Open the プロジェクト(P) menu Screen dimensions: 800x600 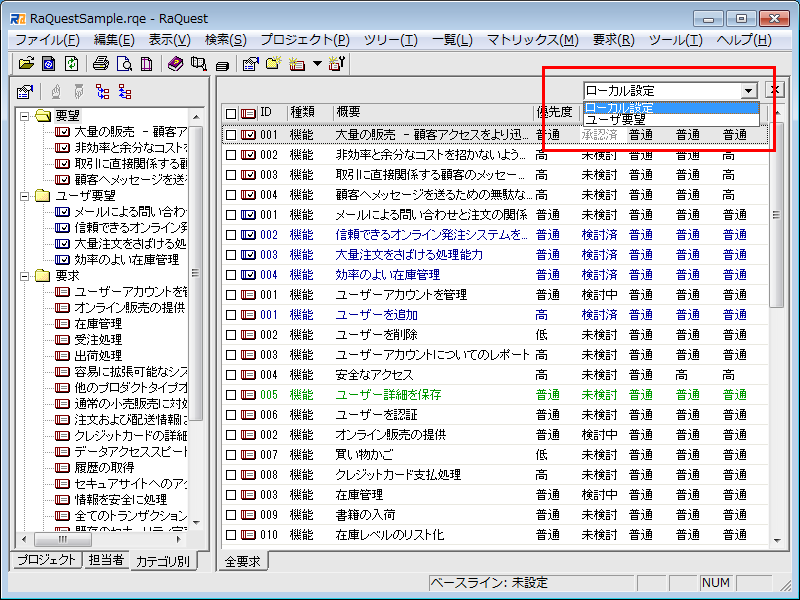[x=305, y=40]
